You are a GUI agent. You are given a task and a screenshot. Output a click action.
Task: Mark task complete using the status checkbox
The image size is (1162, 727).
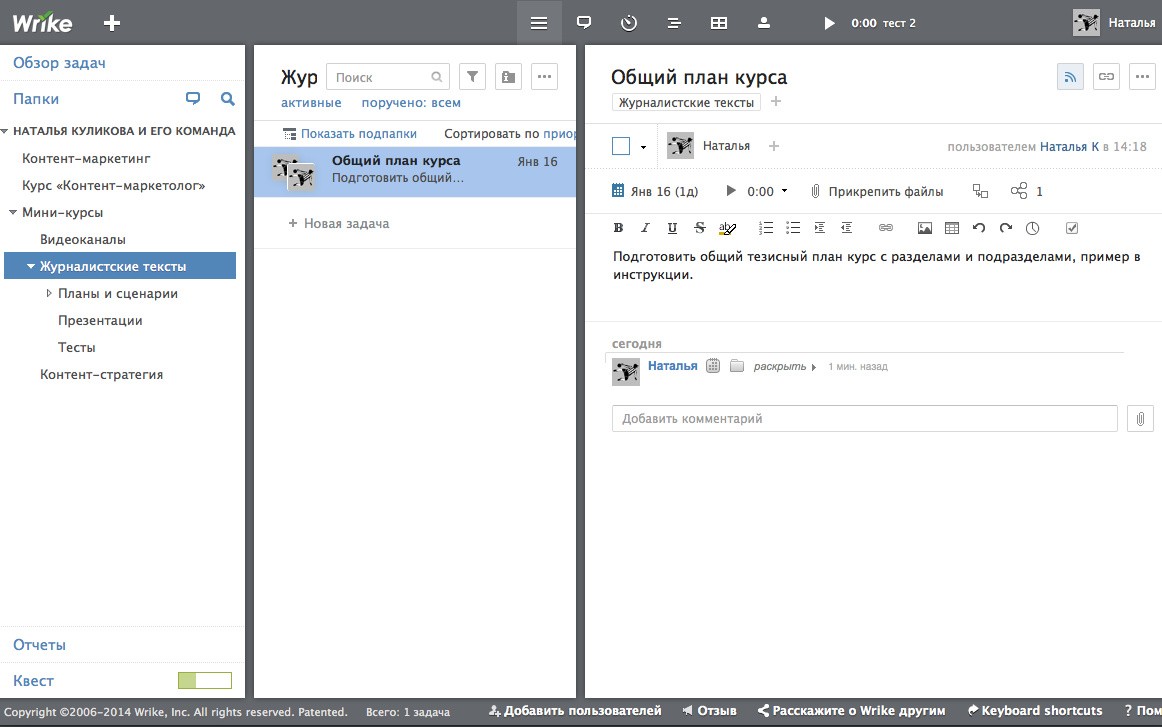pyautogui.click(x=621, y=147)
